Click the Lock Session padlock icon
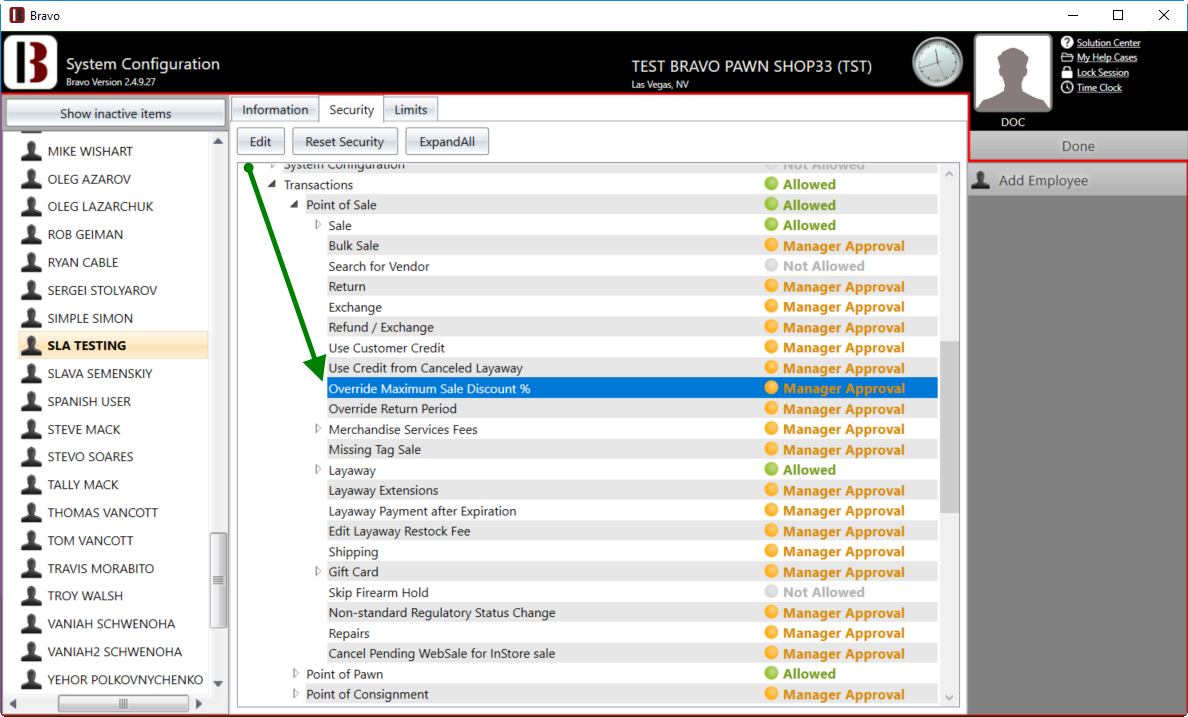The height and width of the screenshot is (717, 1188). click(1067, 73)
